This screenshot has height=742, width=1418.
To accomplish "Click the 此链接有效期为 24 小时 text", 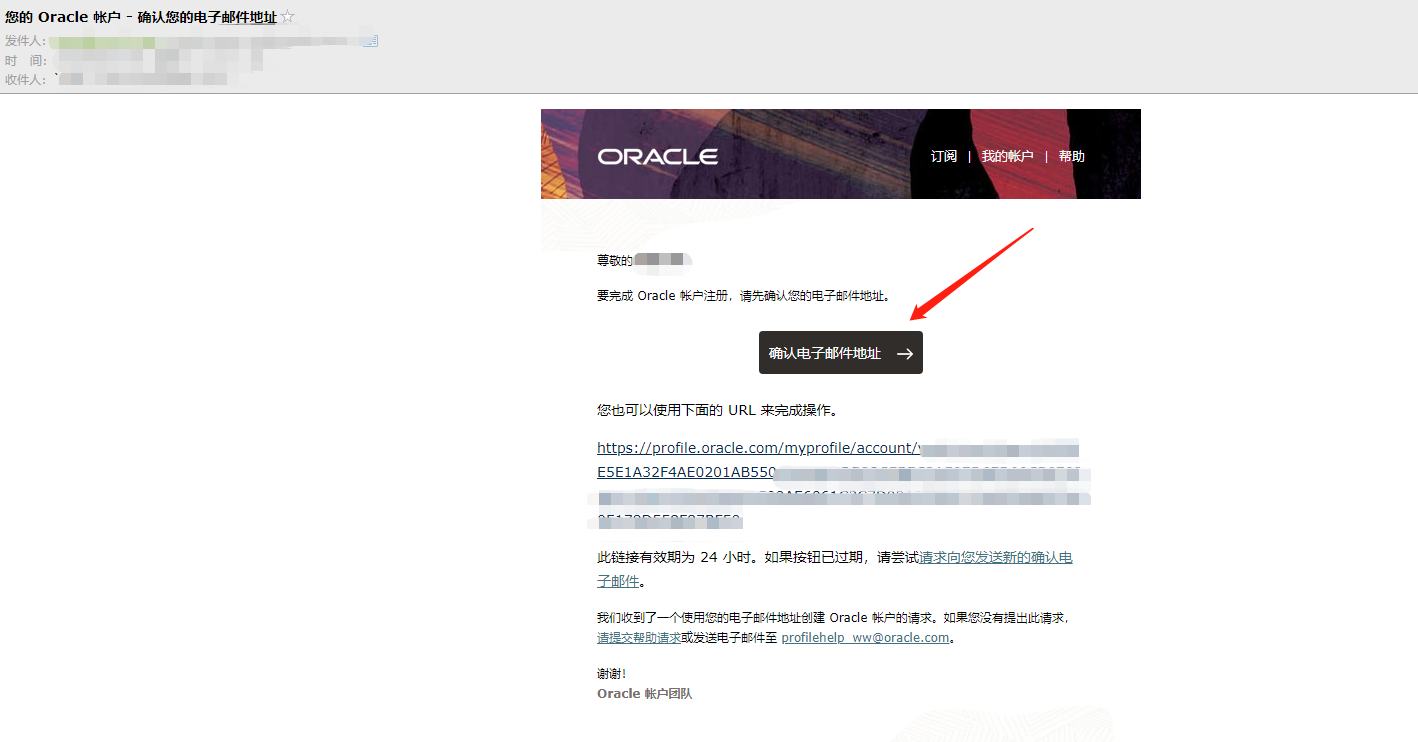I will point(675,558).
